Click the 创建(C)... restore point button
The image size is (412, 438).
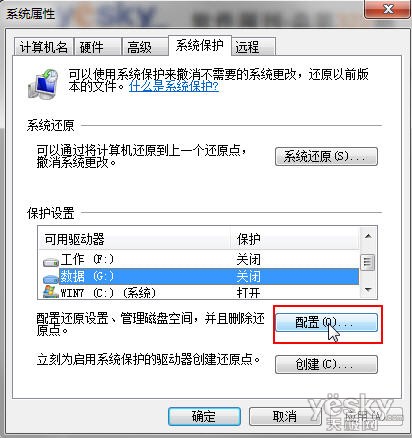pos(326,364)
